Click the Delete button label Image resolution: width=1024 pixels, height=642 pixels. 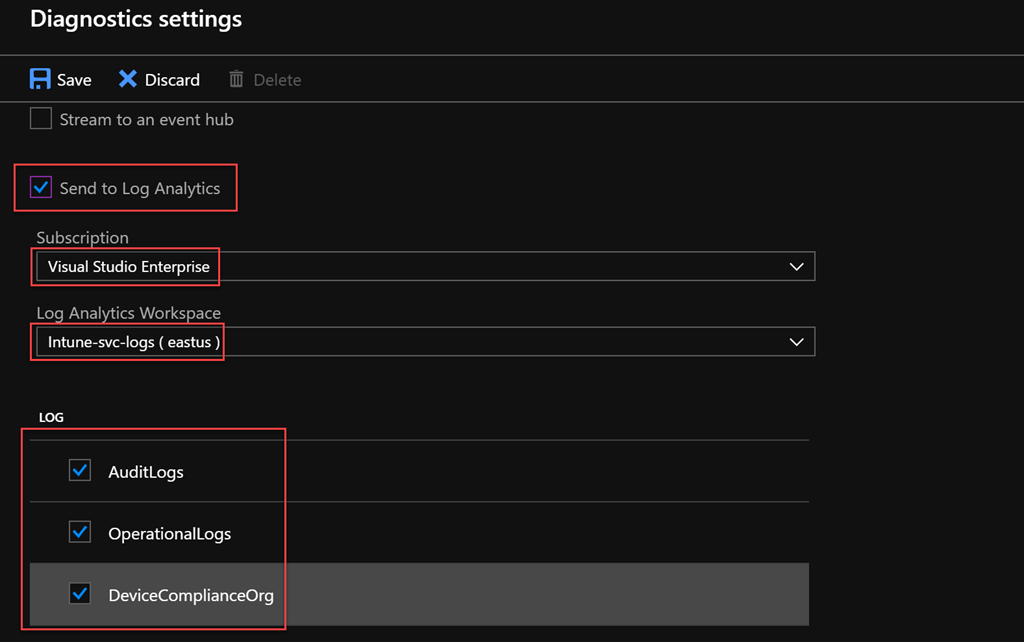click(277, 80)
